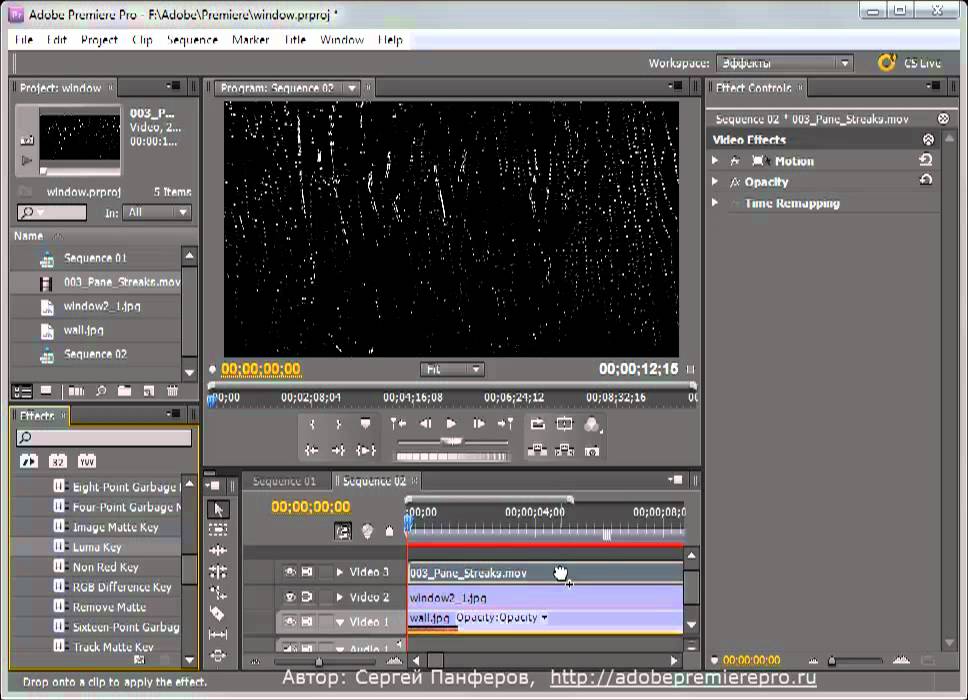Click the Play button in Program monitor

coord(451,423)
